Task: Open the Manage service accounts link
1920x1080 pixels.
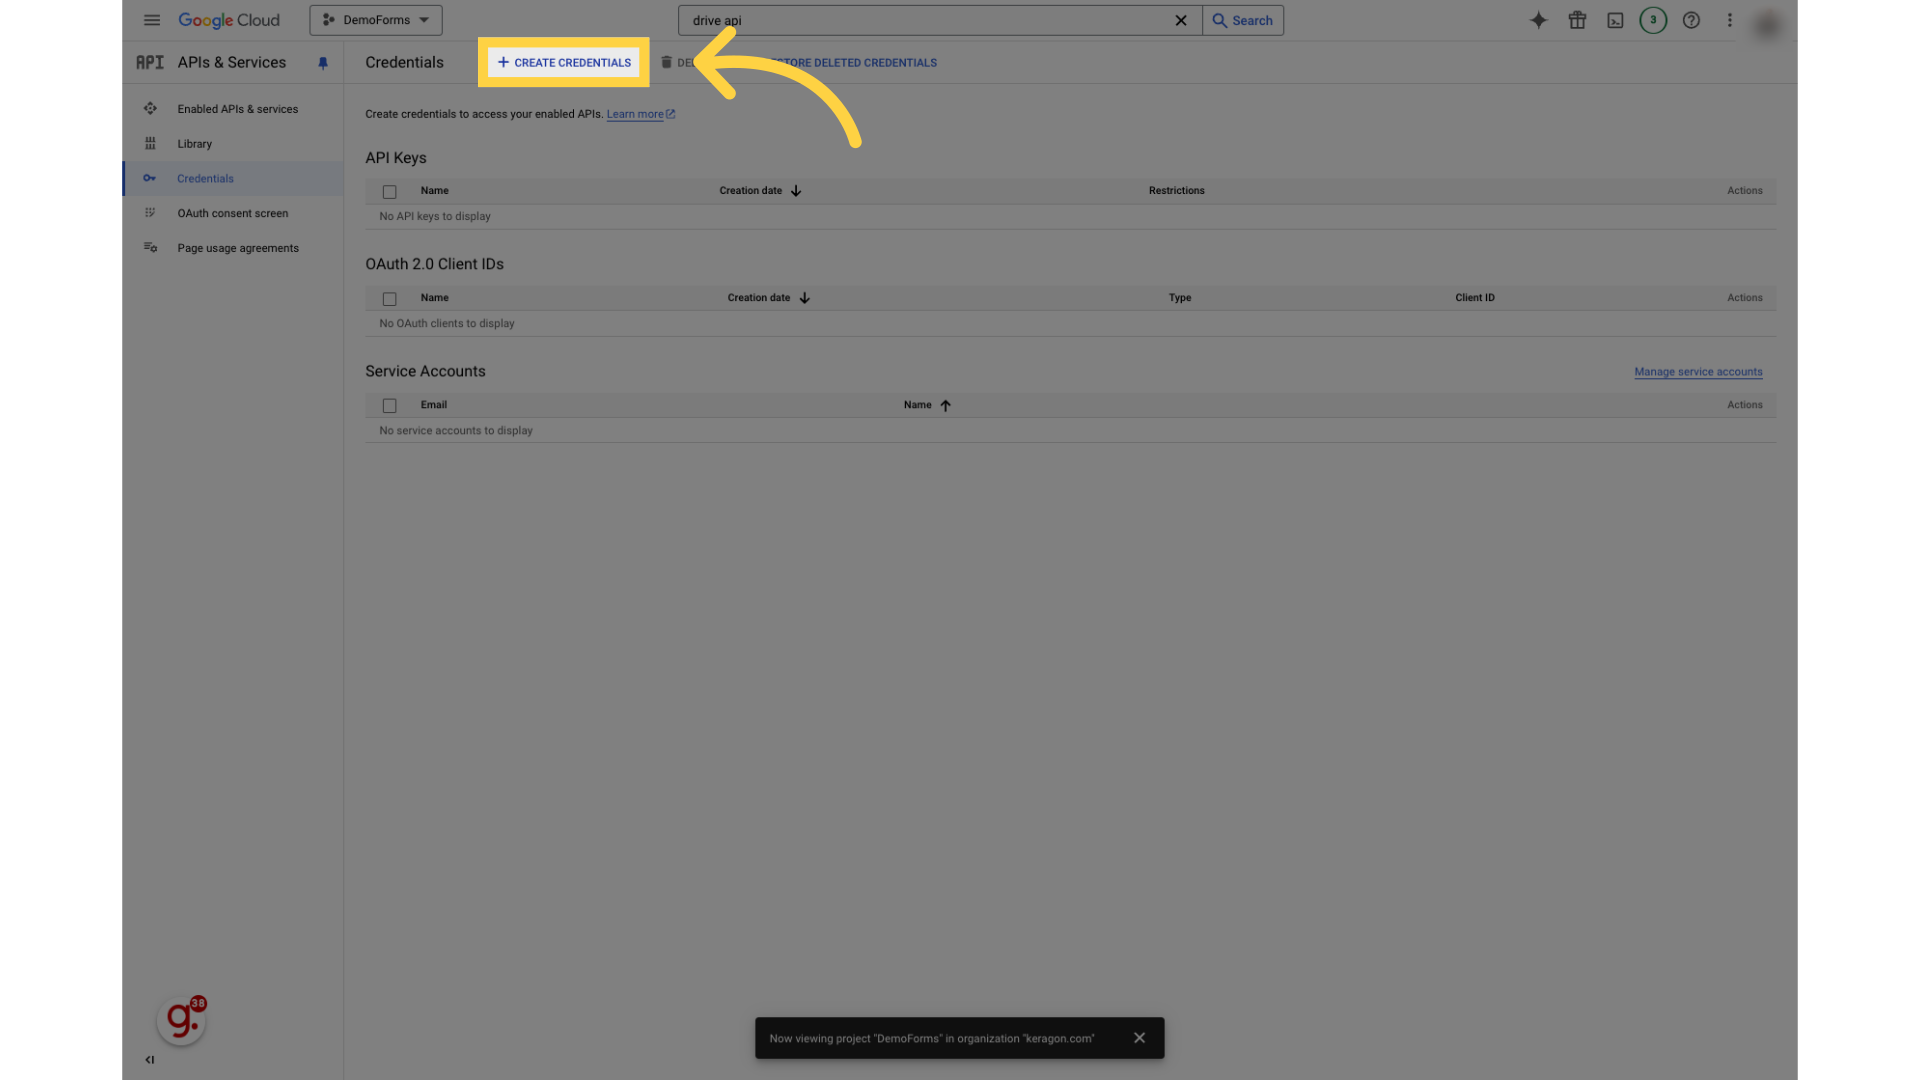Action: (x=1698, y=372)
